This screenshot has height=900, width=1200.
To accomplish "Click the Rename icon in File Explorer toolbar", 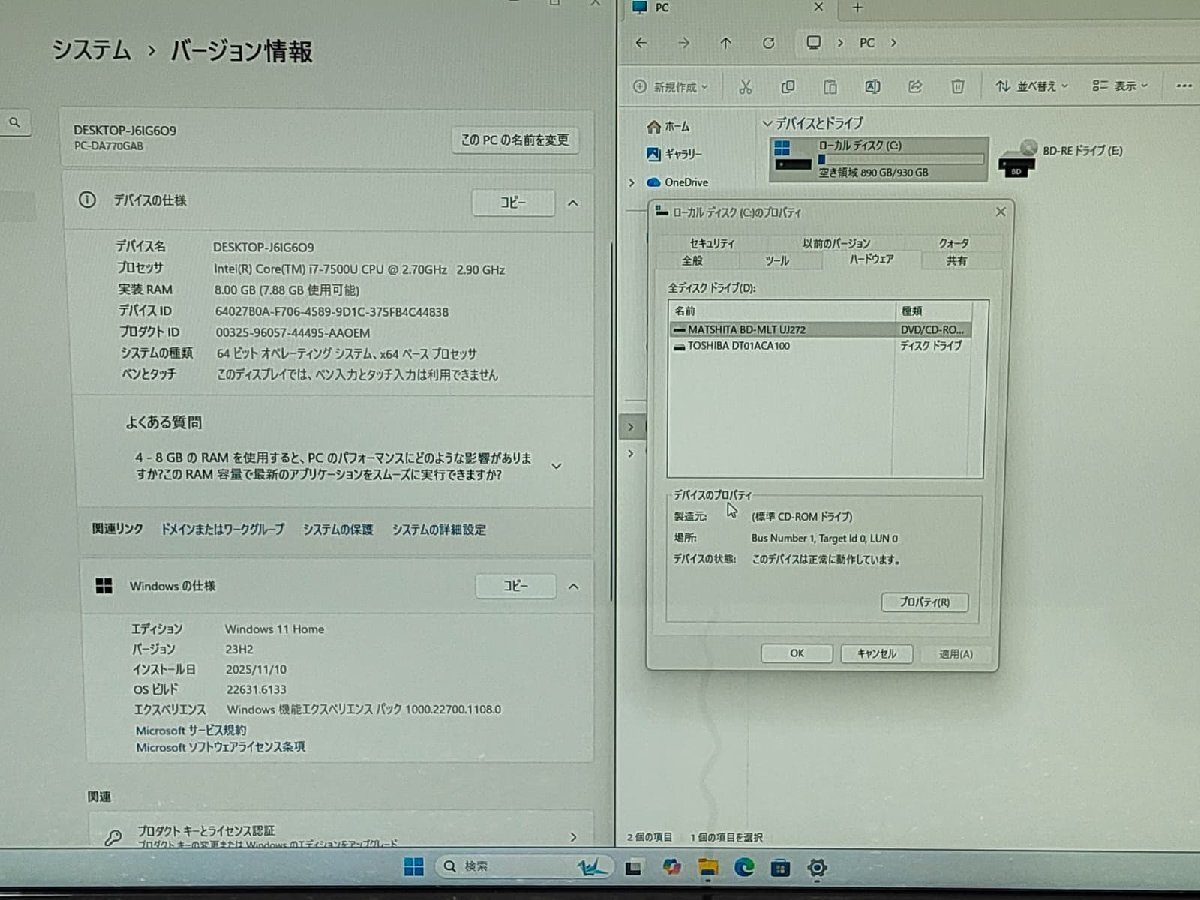I will point(872,87).
